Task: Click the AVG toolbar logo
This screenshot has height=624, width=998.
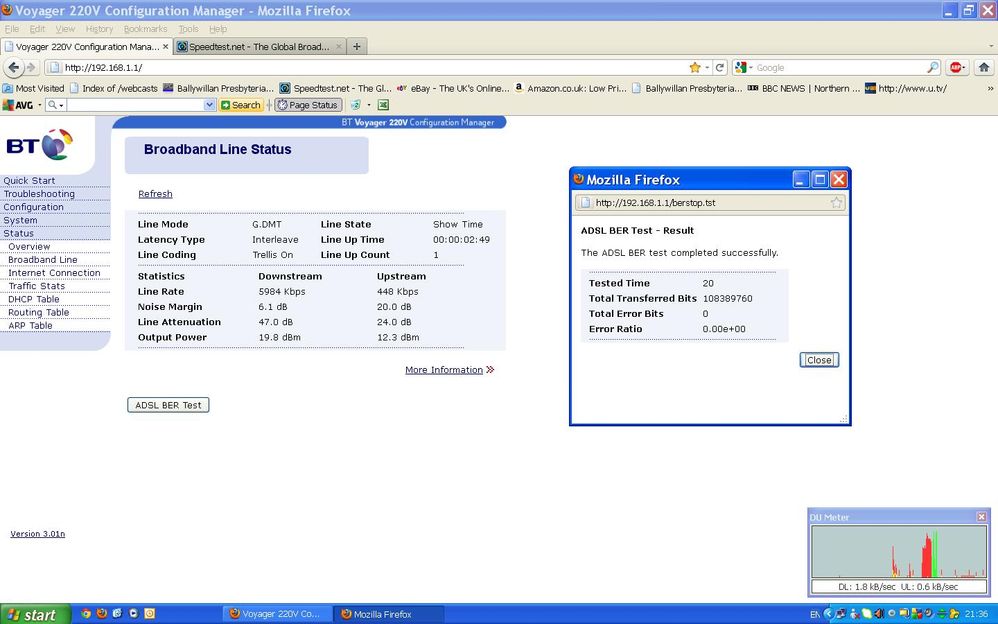Action: click(x=17, y=105)
